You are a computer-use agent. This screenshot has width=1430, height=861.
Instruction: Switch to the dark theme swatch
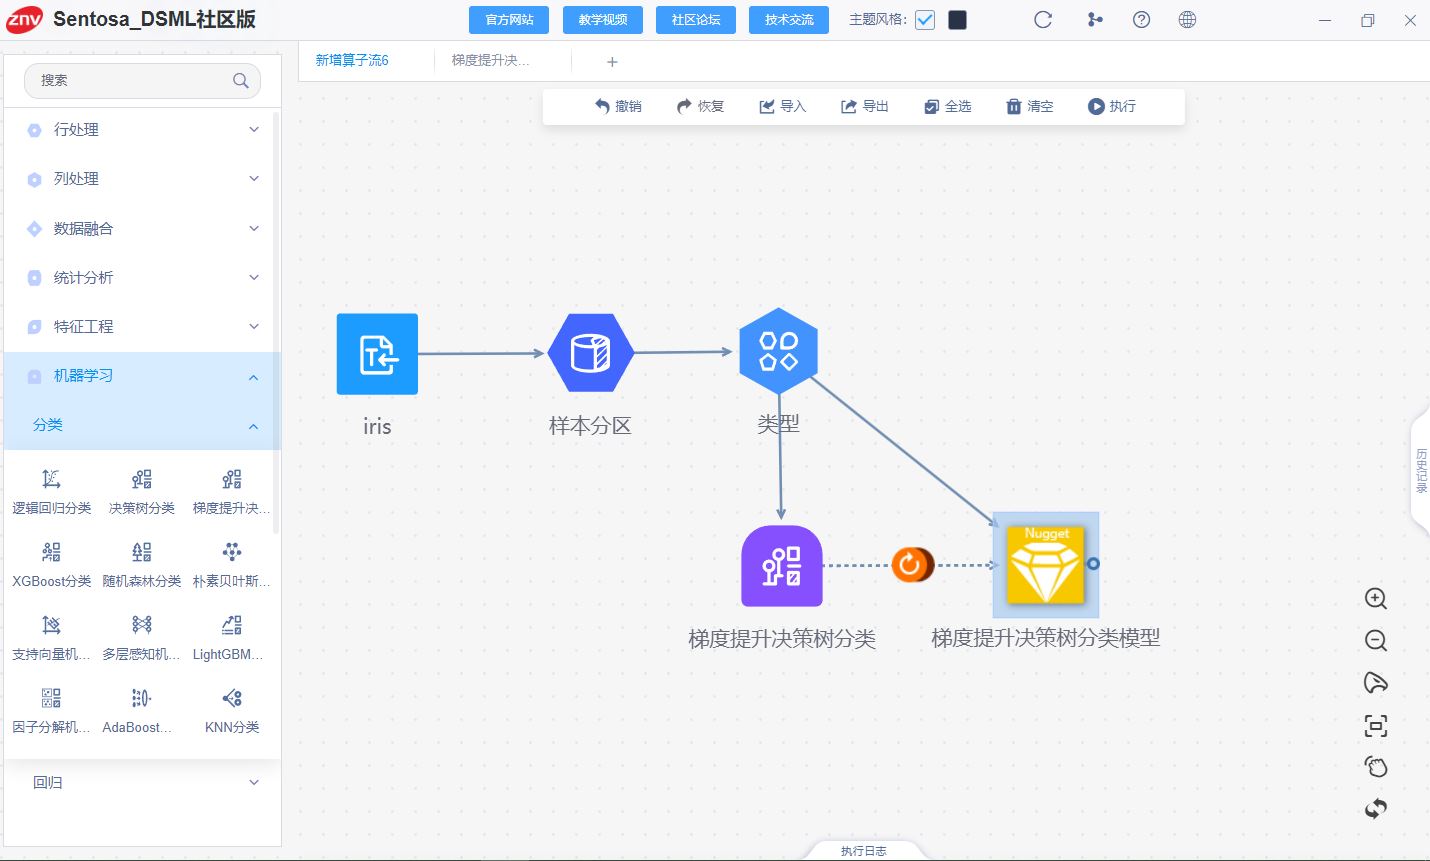click(x=957, y=20)
